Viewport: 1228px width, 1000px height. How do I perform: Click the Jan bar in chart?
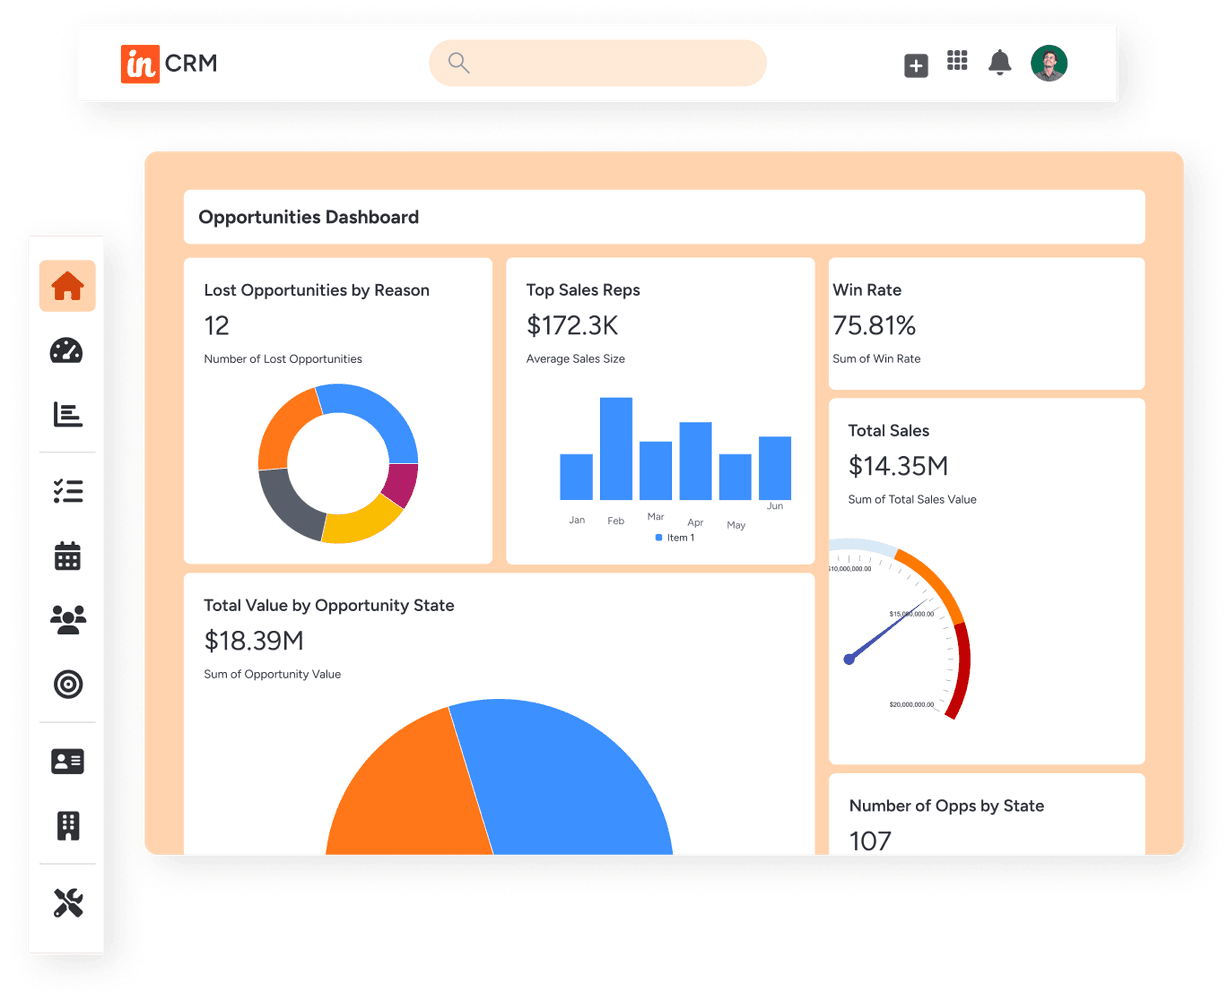[576, 477]
